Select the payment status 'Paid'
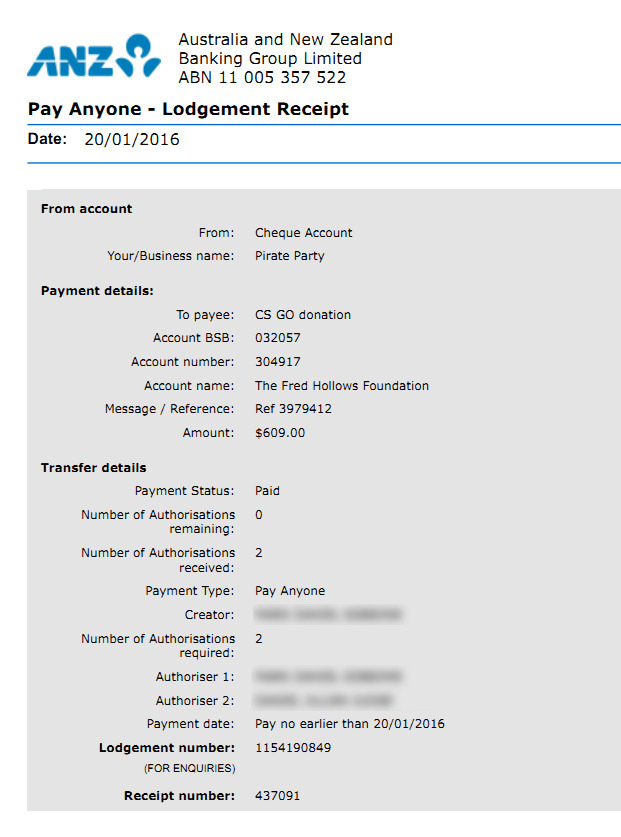This screenshot has width=621, height=837. (x=267, y=491)
